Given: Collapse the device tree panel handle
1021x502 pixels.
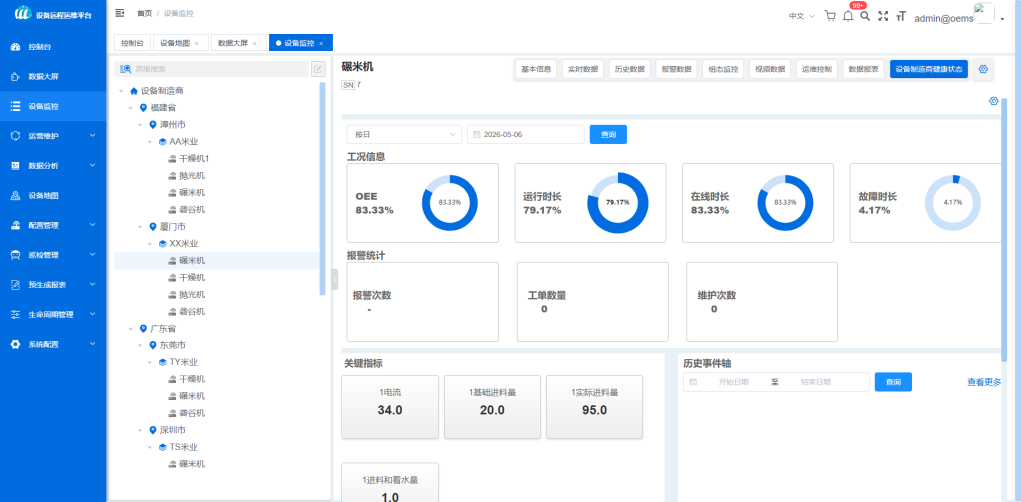Looking at the screenshot, I should coord(335,279).
